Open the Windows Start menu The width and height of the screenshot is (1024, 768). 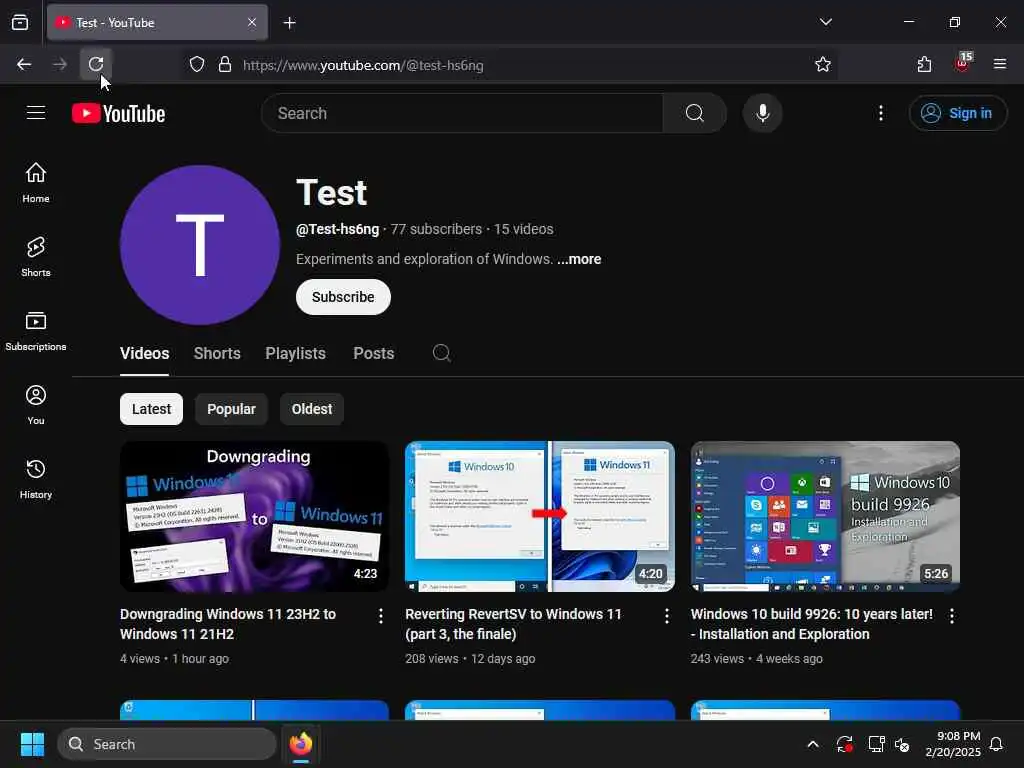click(x=32, y=744)
